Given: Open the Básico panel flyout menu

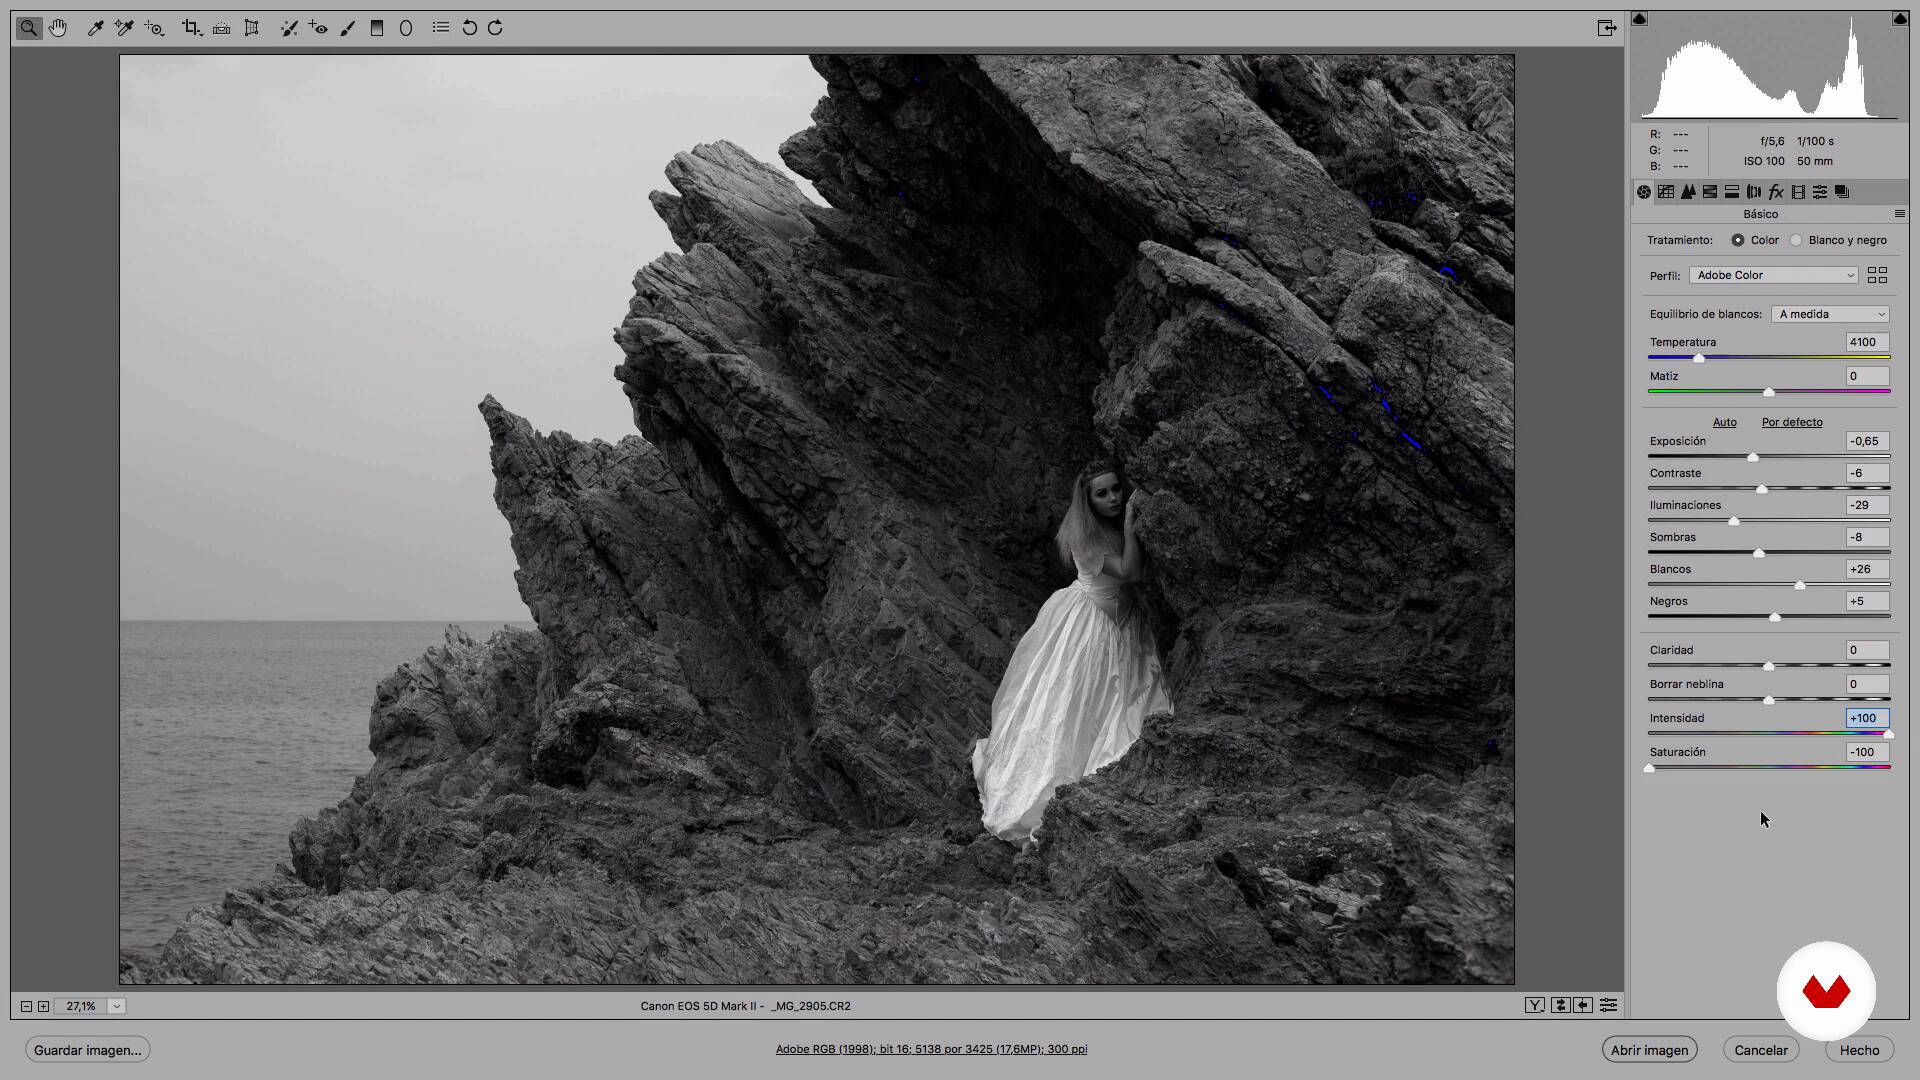Looking at the screenshot, I should click(1899, 214).
